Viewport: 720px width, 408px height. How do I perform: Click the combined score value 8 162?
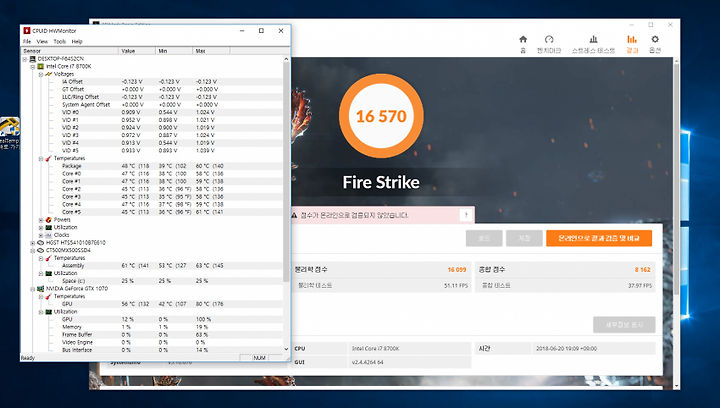642,269
